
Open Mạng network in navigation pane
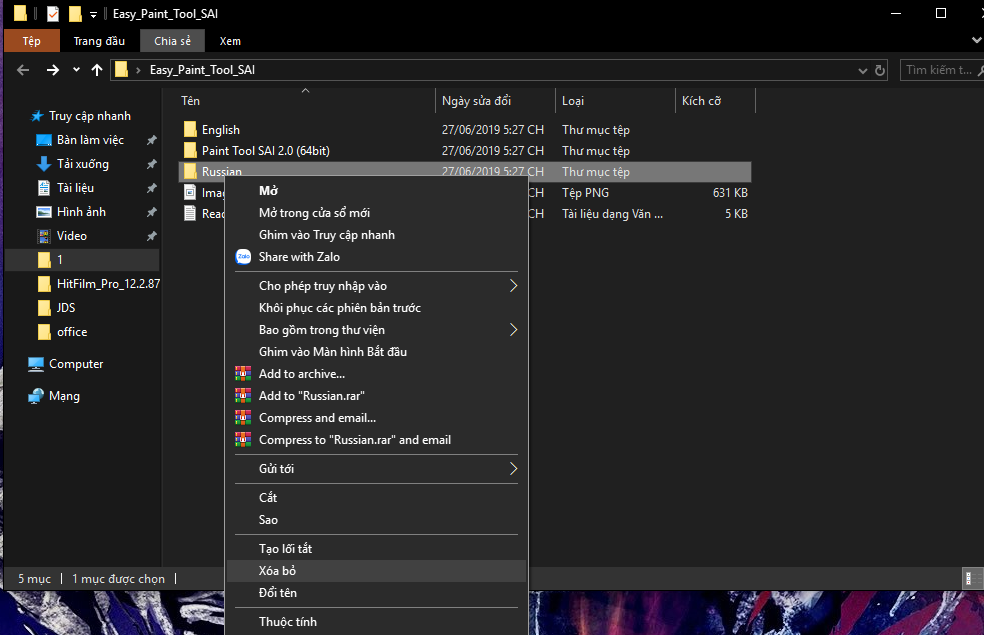pyautogui.click(x=64, y=396)
